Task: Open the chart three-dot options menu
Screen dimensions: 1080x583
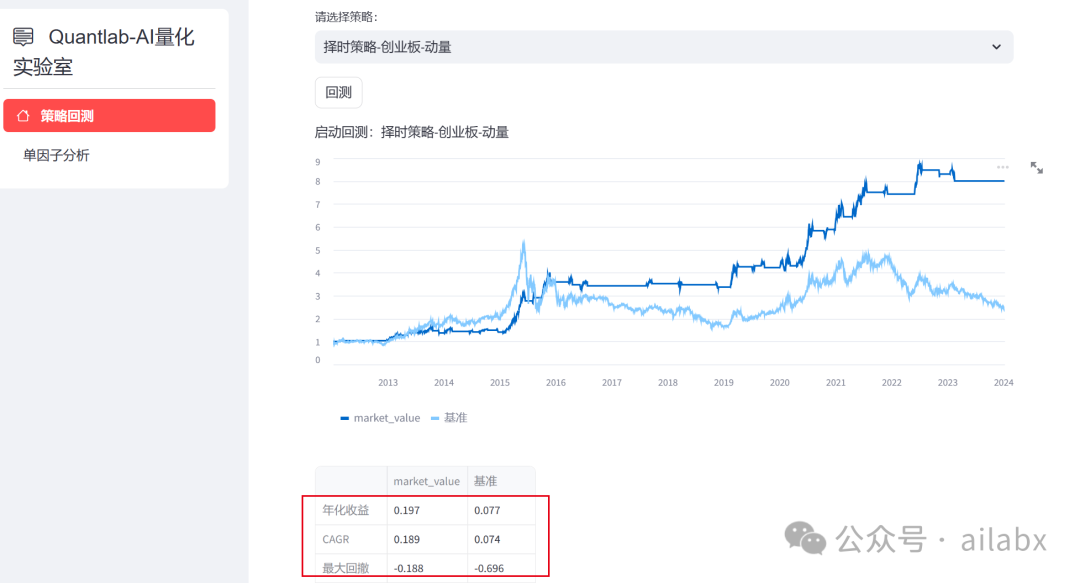Action: pos(1003,167)
